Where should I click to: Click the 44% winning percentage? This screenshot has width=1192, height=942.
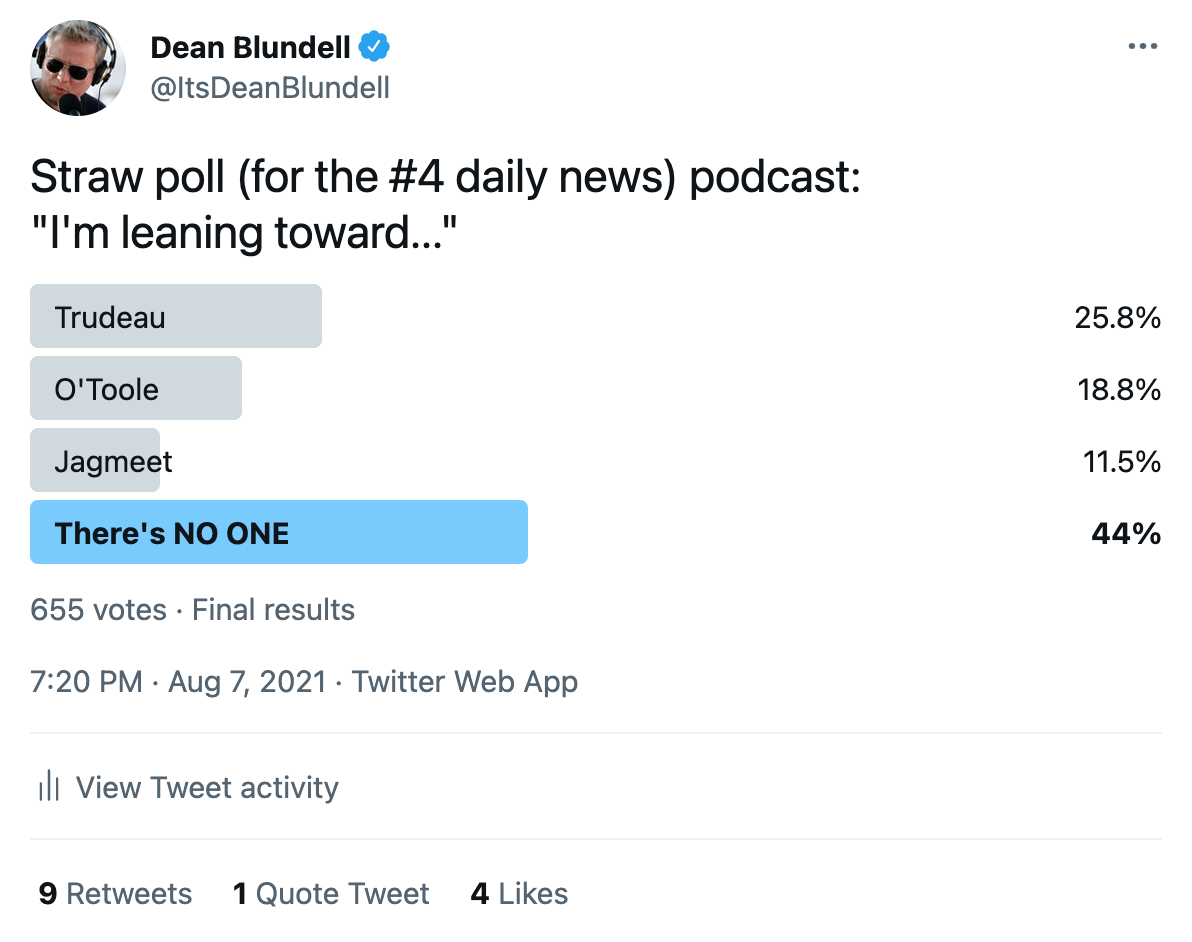tap(1126, 533)
